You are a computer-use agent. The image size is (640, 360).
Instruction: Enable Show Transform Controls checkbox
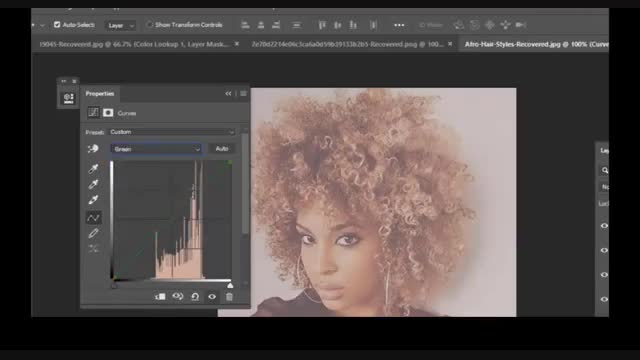pos(149,25)
